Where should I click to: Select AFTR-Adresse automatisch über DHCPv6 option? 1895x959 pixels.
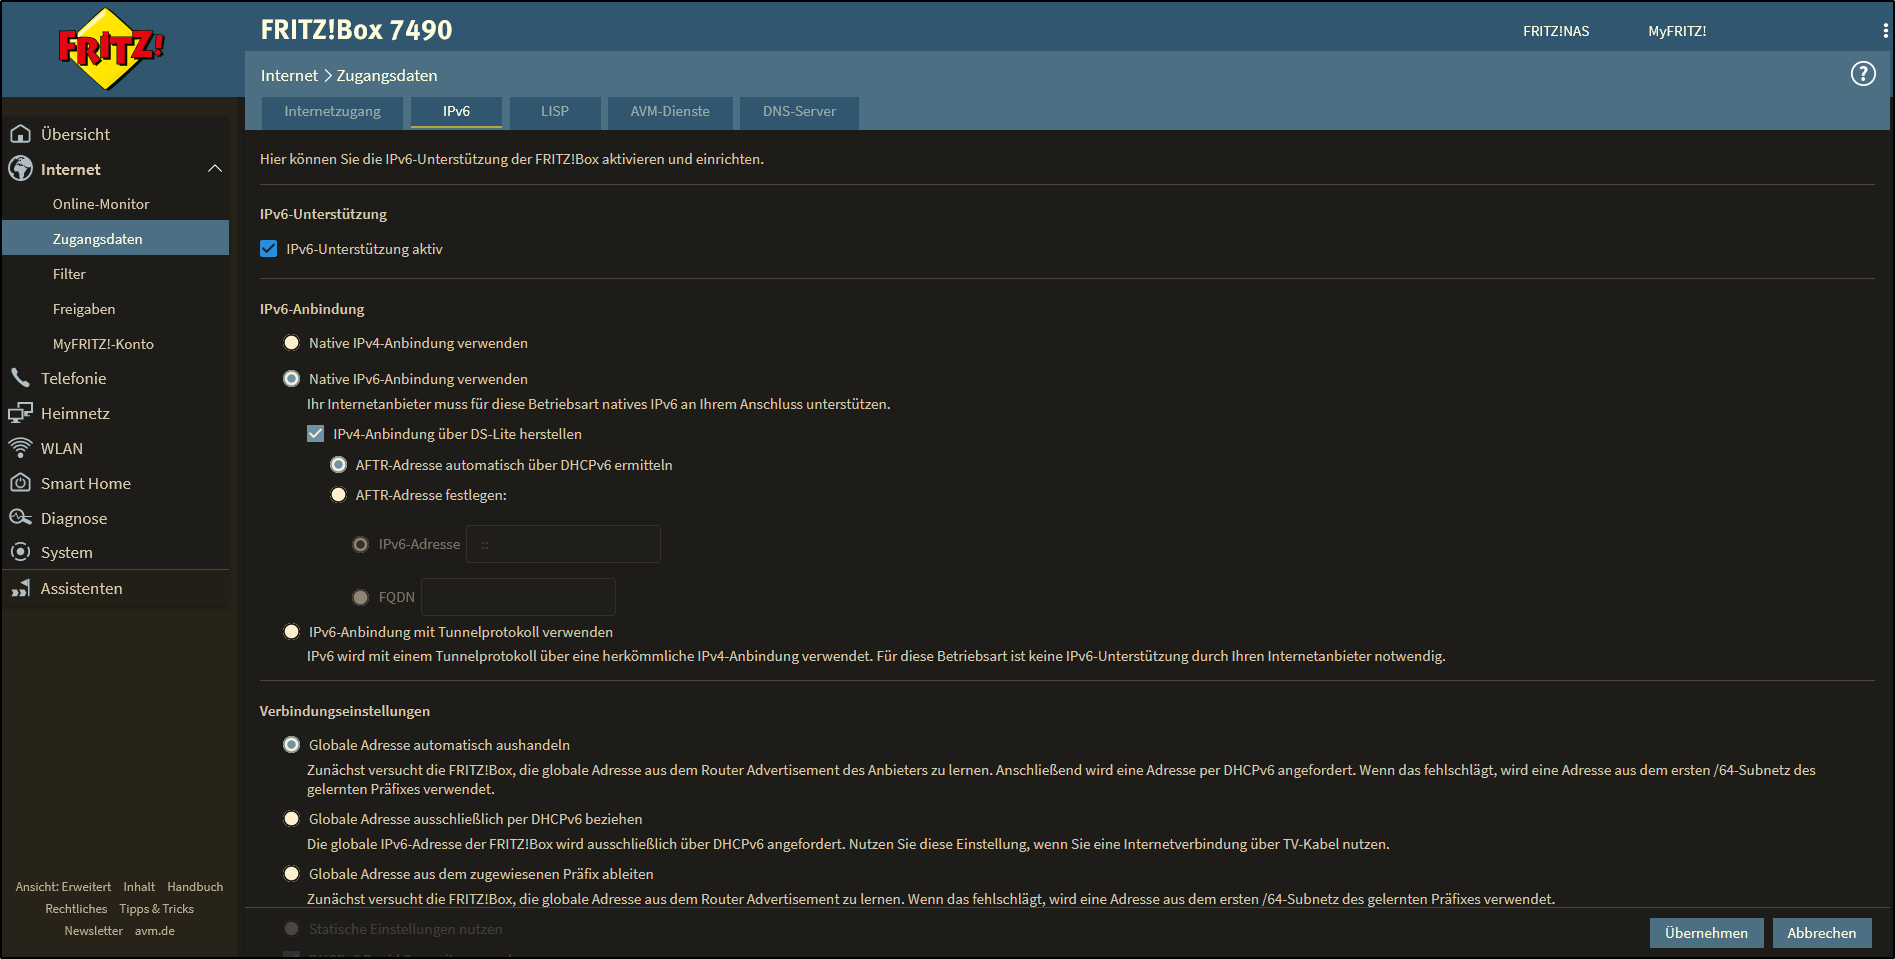339,465
